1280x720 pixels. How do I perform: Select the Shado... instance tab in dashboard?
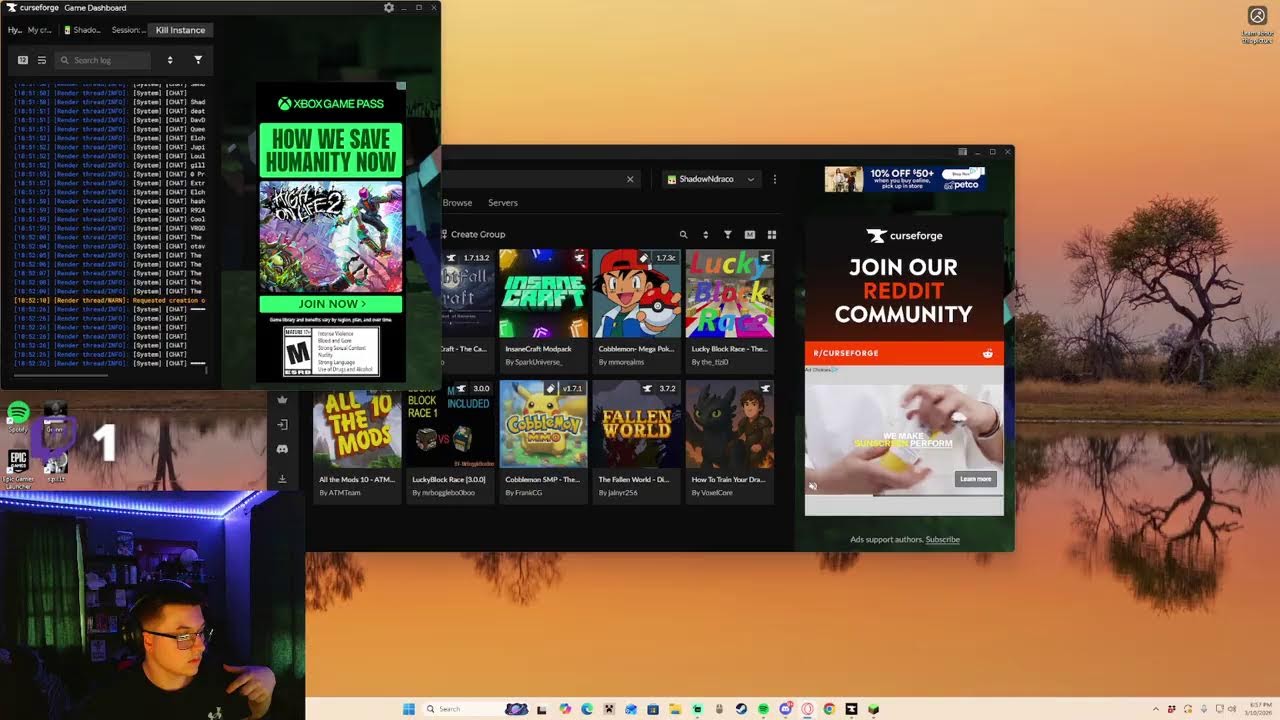click(83, 30)
